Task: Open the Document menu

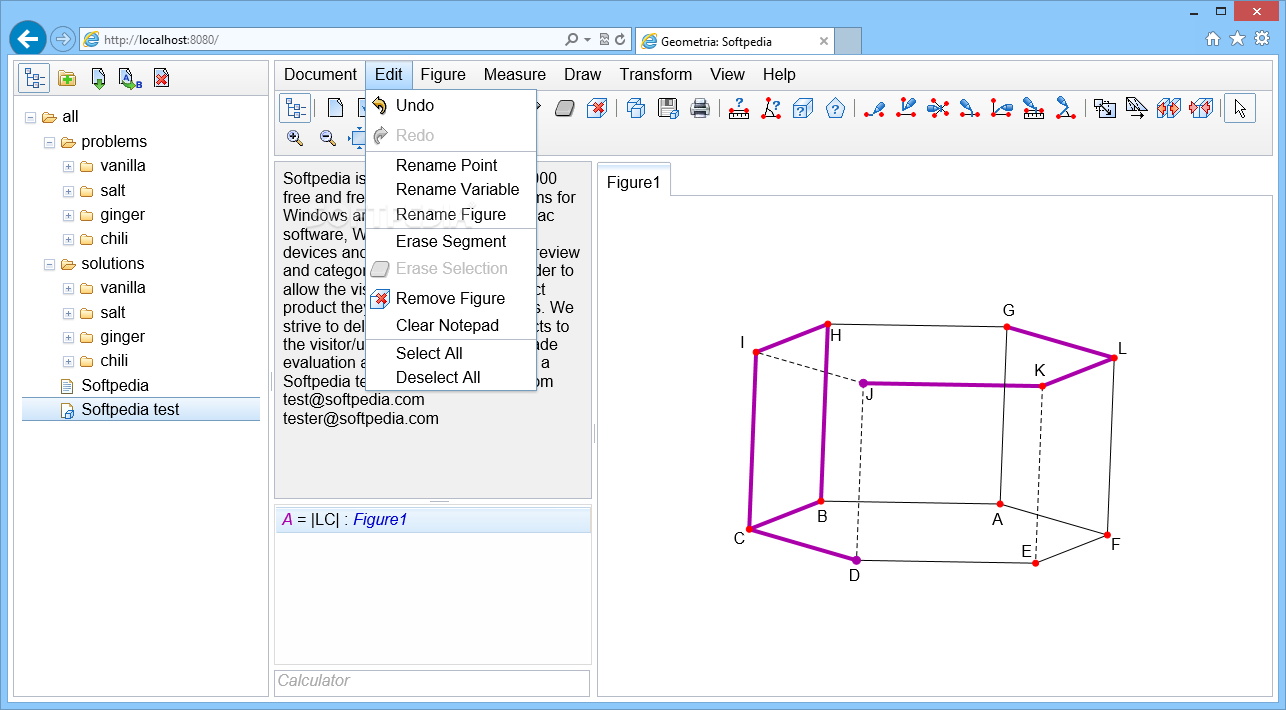Action: [320, 74]
